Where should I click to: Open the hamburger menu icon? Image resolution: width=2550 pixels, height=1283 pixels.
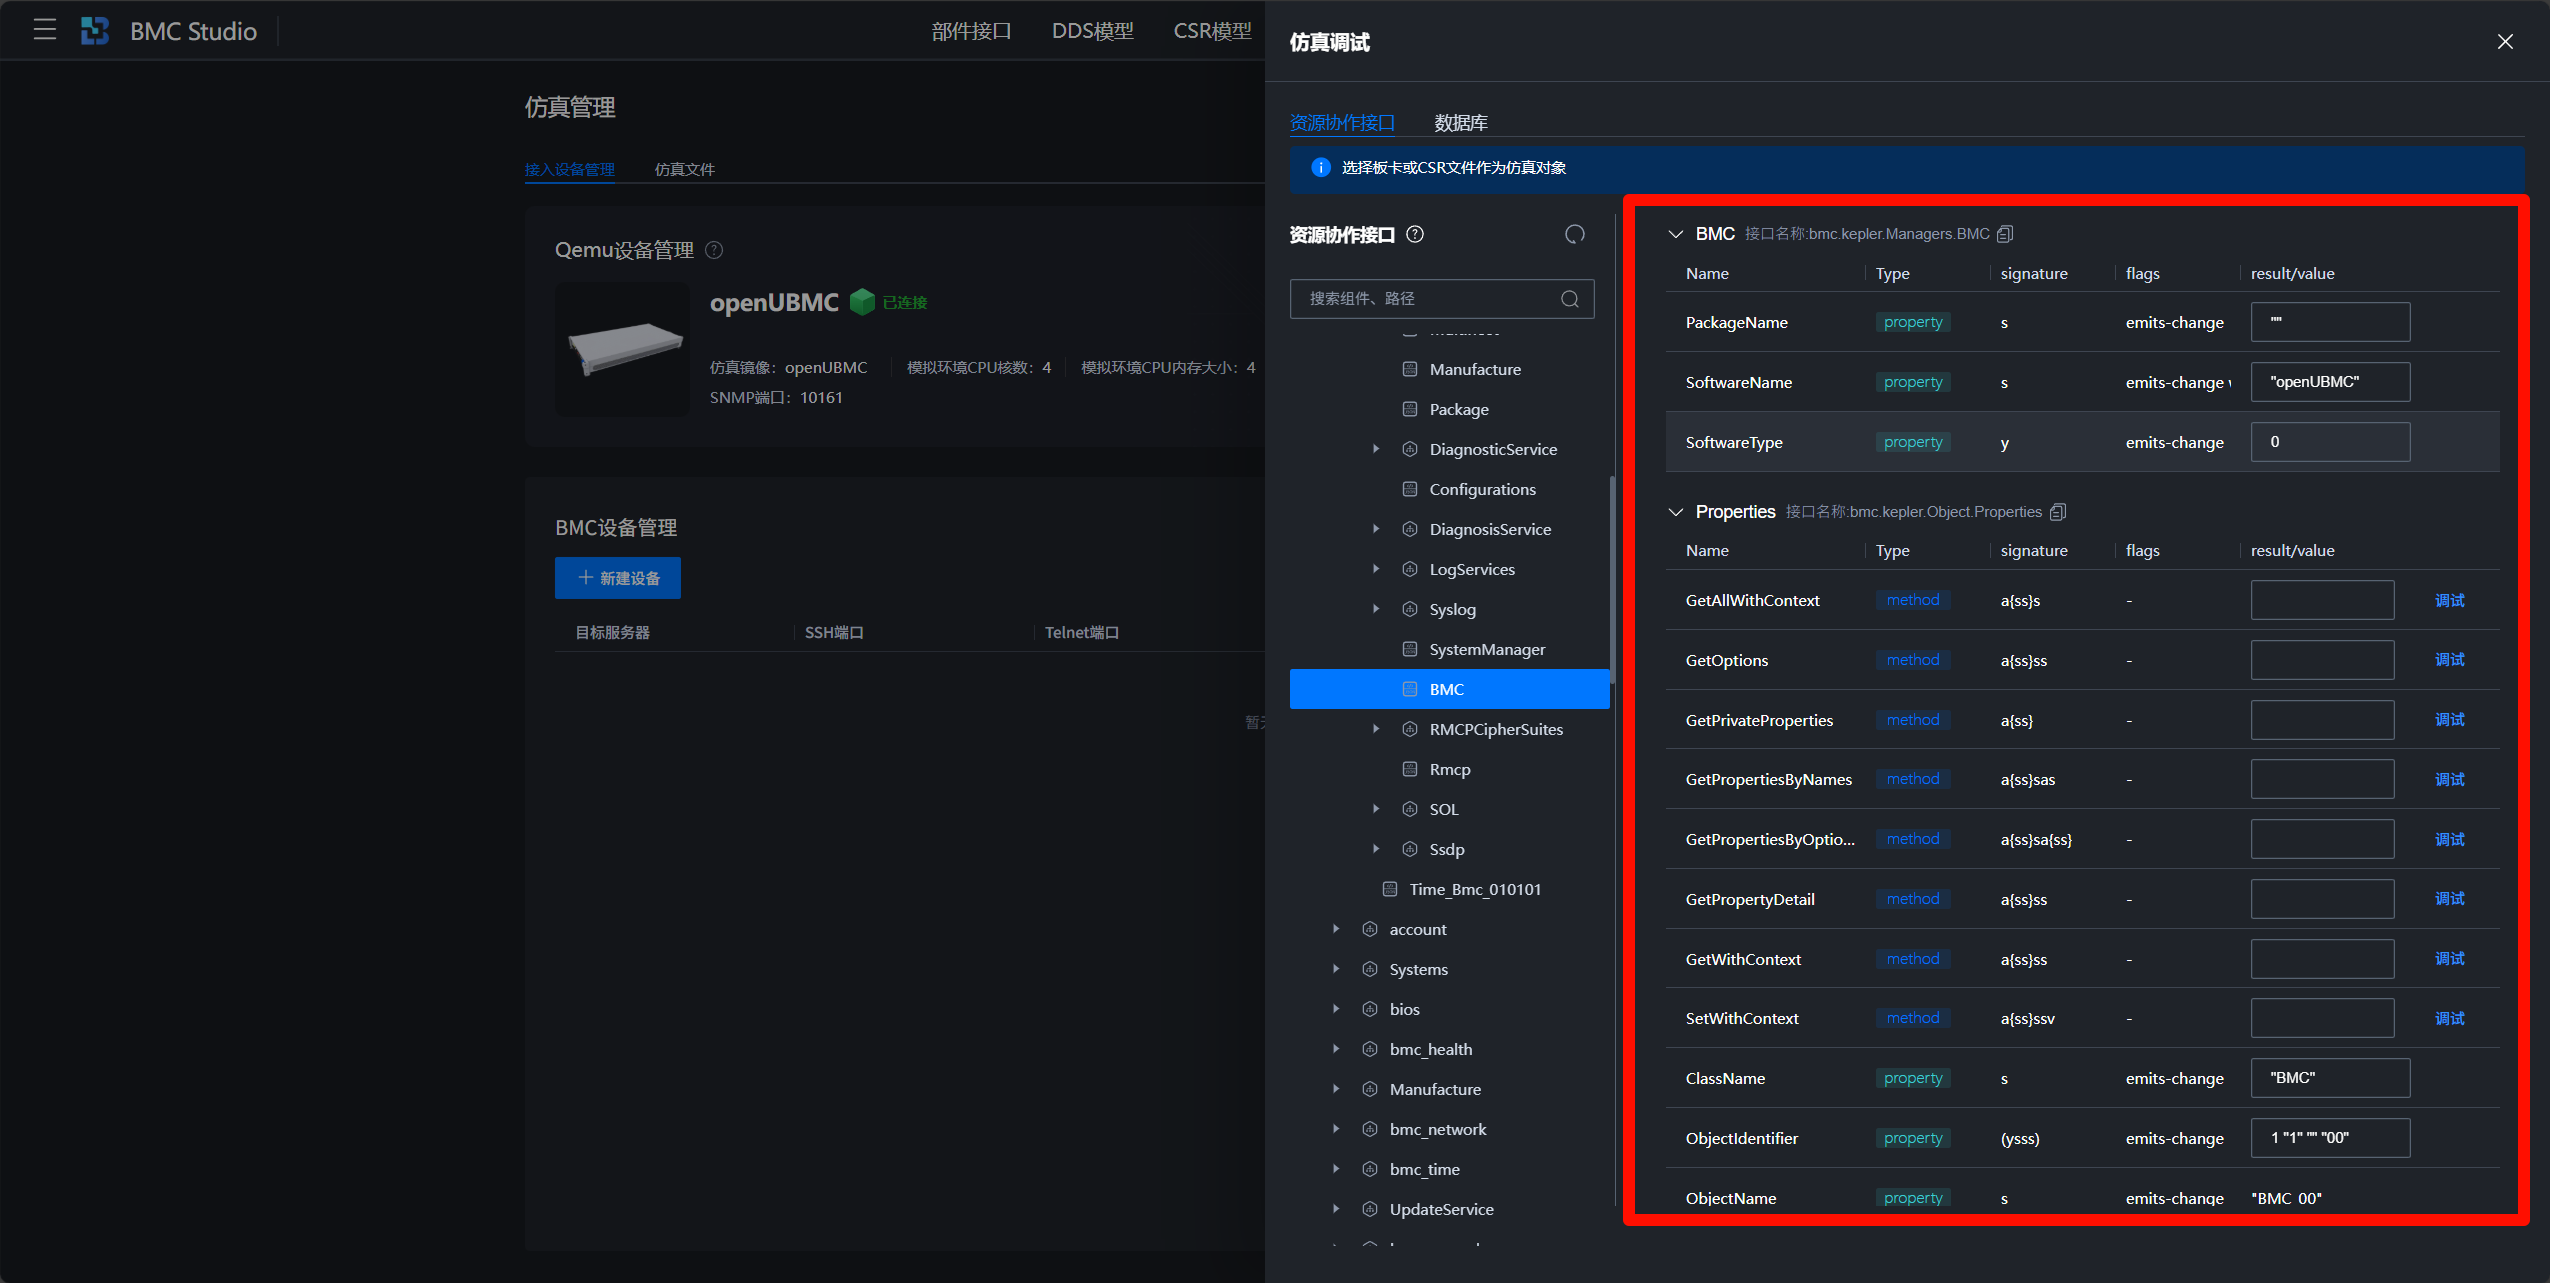click(44, 30)
